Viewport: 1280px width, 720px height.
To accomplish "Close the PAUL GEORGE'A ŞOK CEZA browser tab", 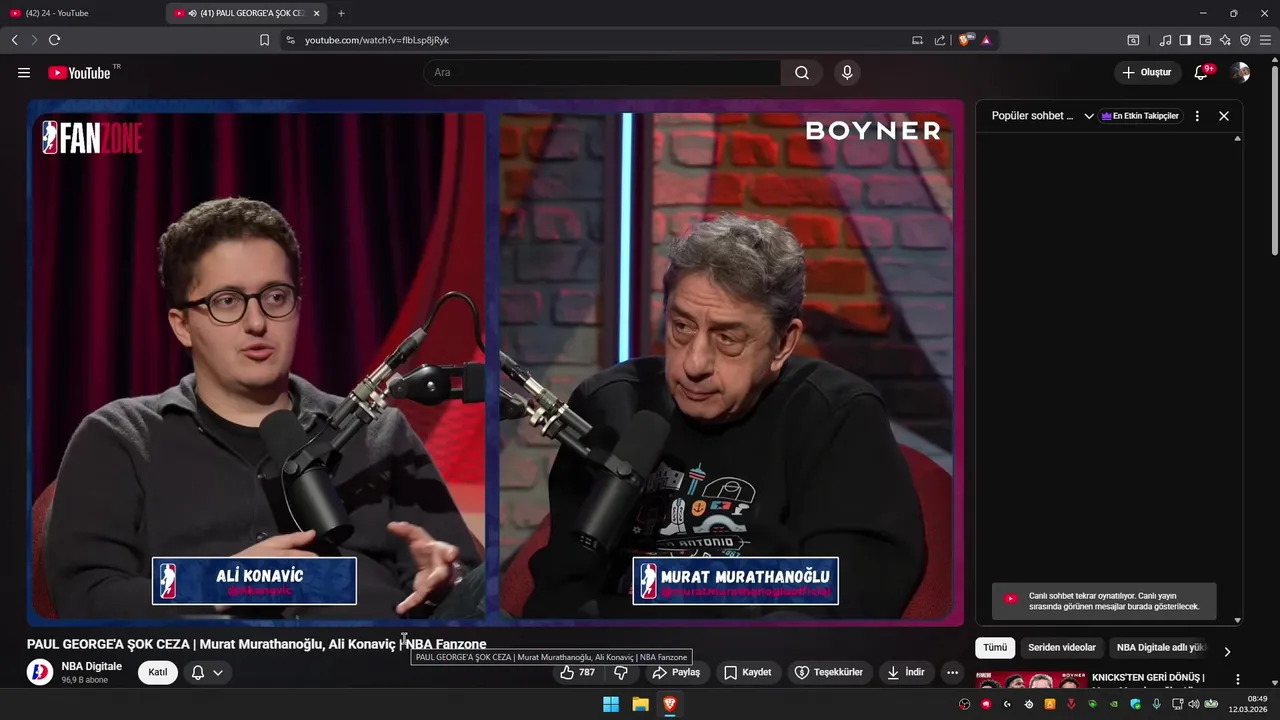I will coord(316,13).
